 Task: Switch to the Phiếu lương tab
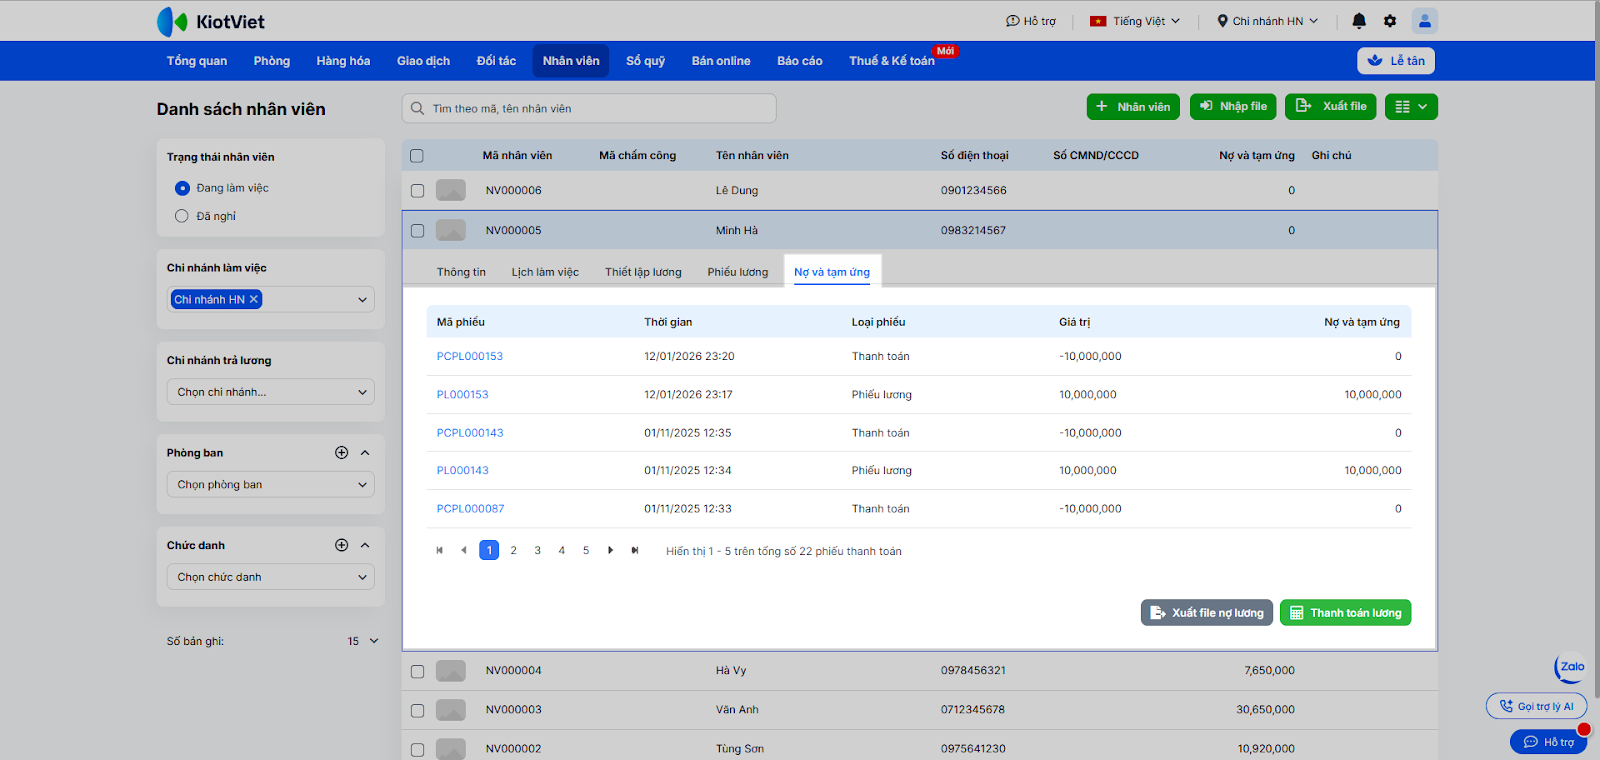coord(737,272)
